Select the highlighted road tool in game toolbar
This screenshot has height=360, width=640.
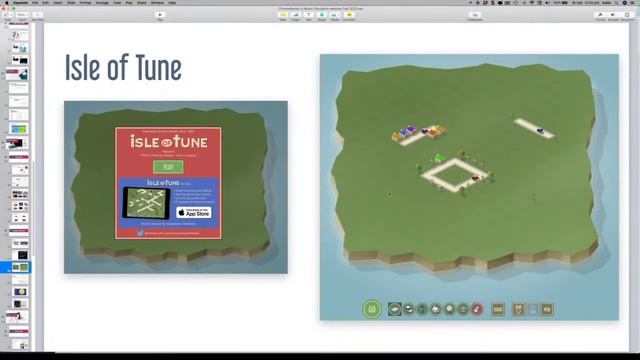tap(395, 309)
